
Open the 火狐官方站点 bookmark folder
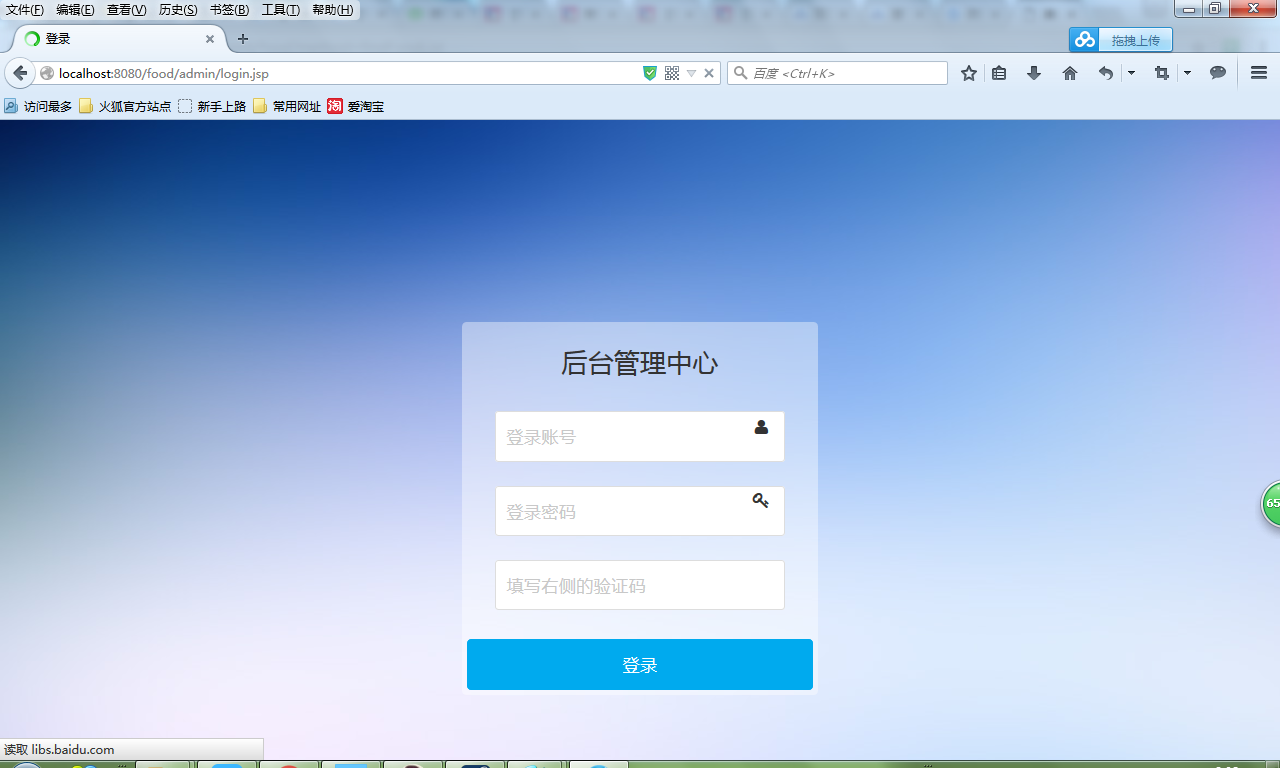(x=125, y=106)
